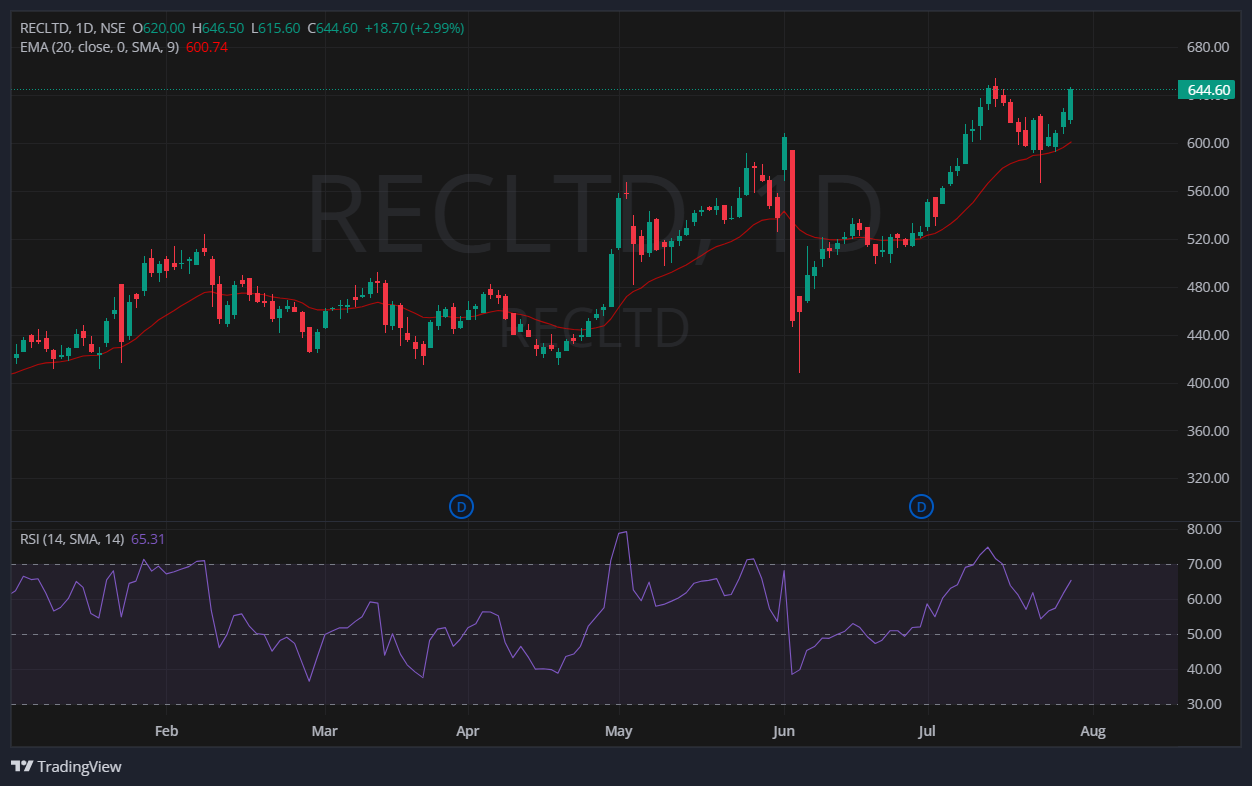Click the 440.00 price axis label
The width and height of the screenshot is (1252, 786).
tap(1208, 335)
